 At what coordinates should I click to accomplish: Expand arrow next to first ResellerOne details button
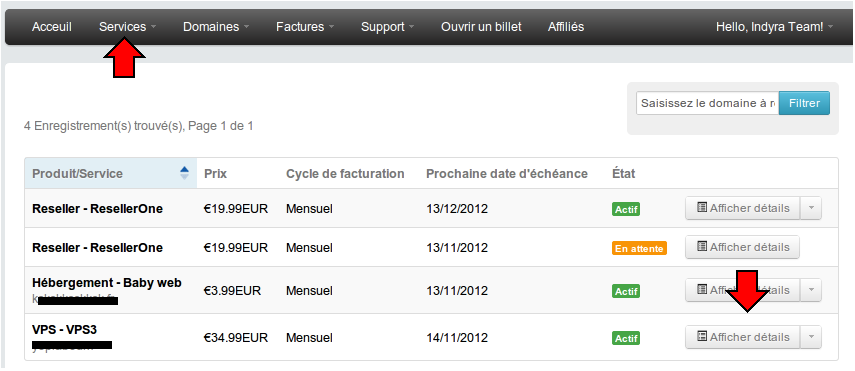coord(811,208)
